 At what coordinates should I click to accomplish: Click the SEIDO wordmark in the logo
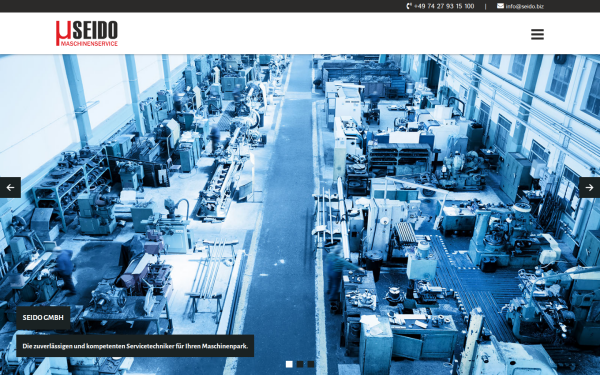point(95,29)
